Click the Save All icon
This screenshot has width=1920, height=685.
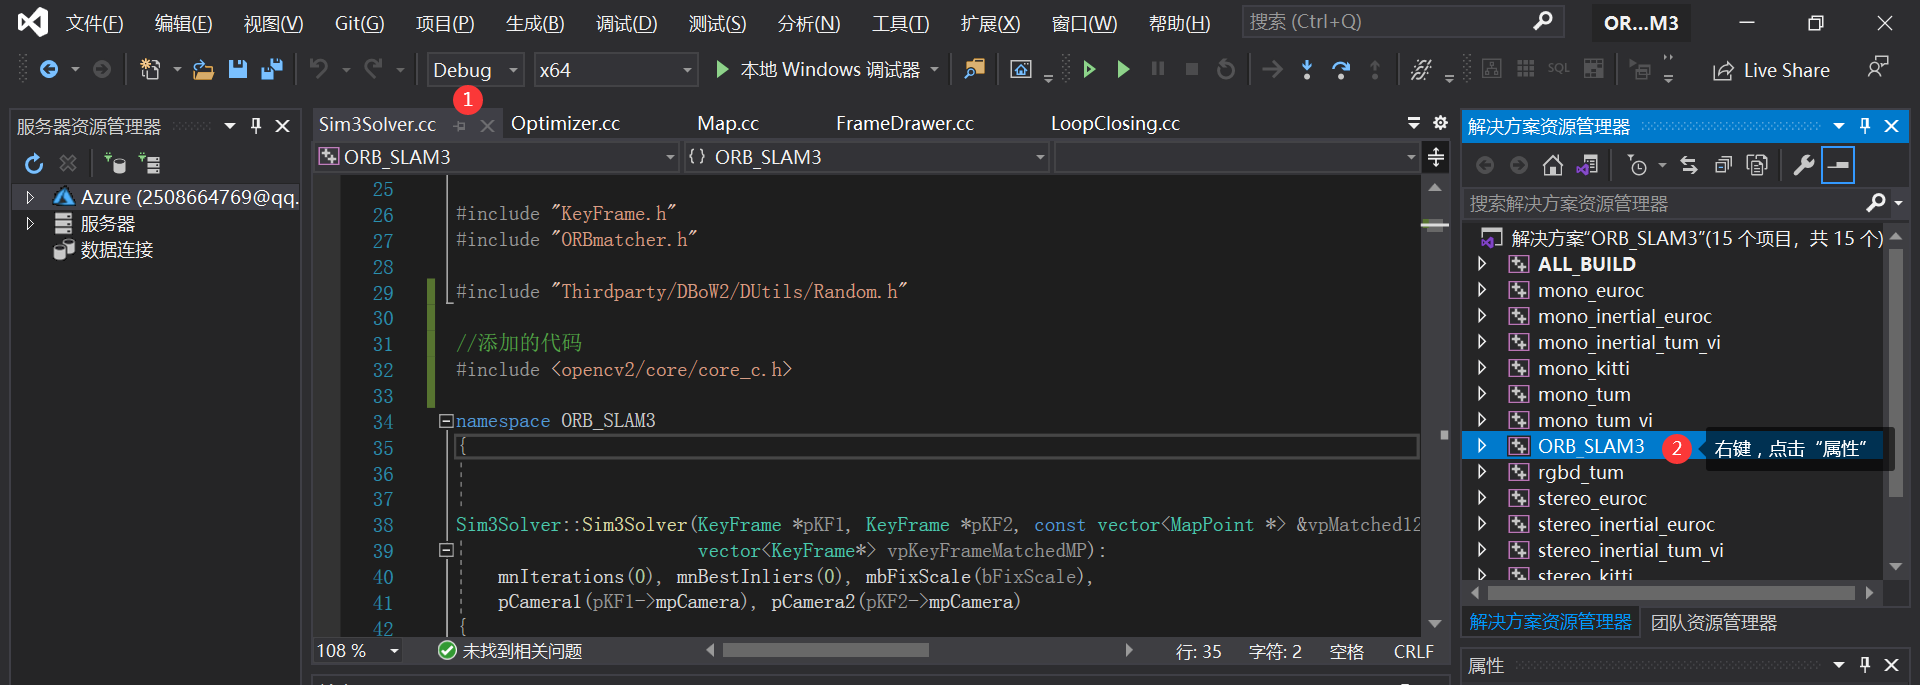(x=271, y=70)
